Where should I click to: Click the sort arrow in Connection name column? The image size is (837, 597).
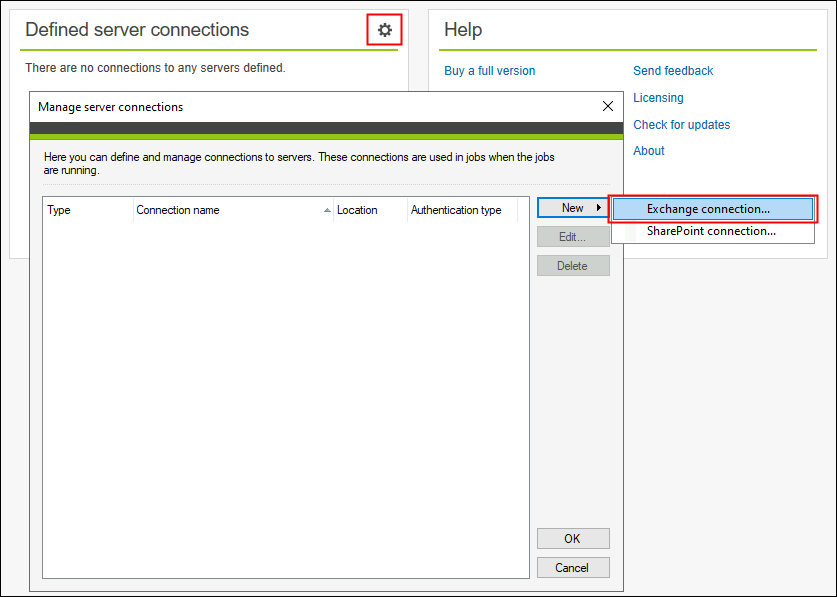(x=327, y=210)
